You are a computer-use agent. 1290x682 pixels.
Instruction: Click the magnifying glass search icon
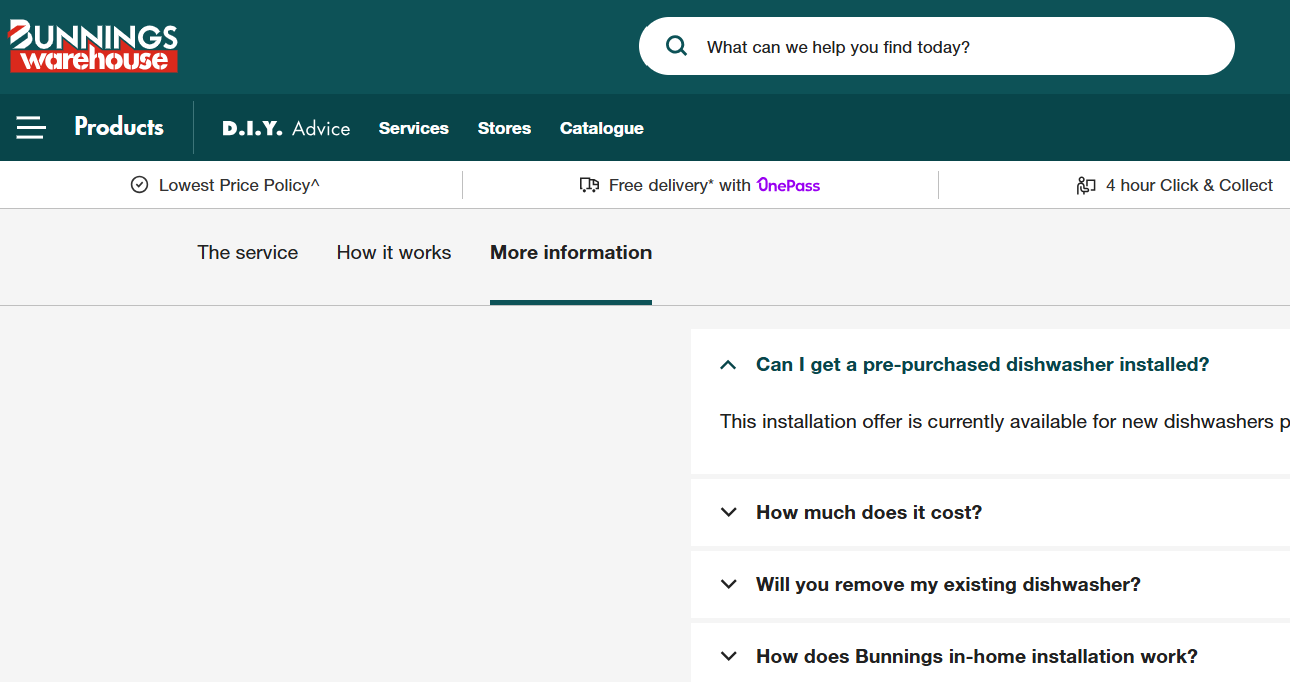(677, 46)
